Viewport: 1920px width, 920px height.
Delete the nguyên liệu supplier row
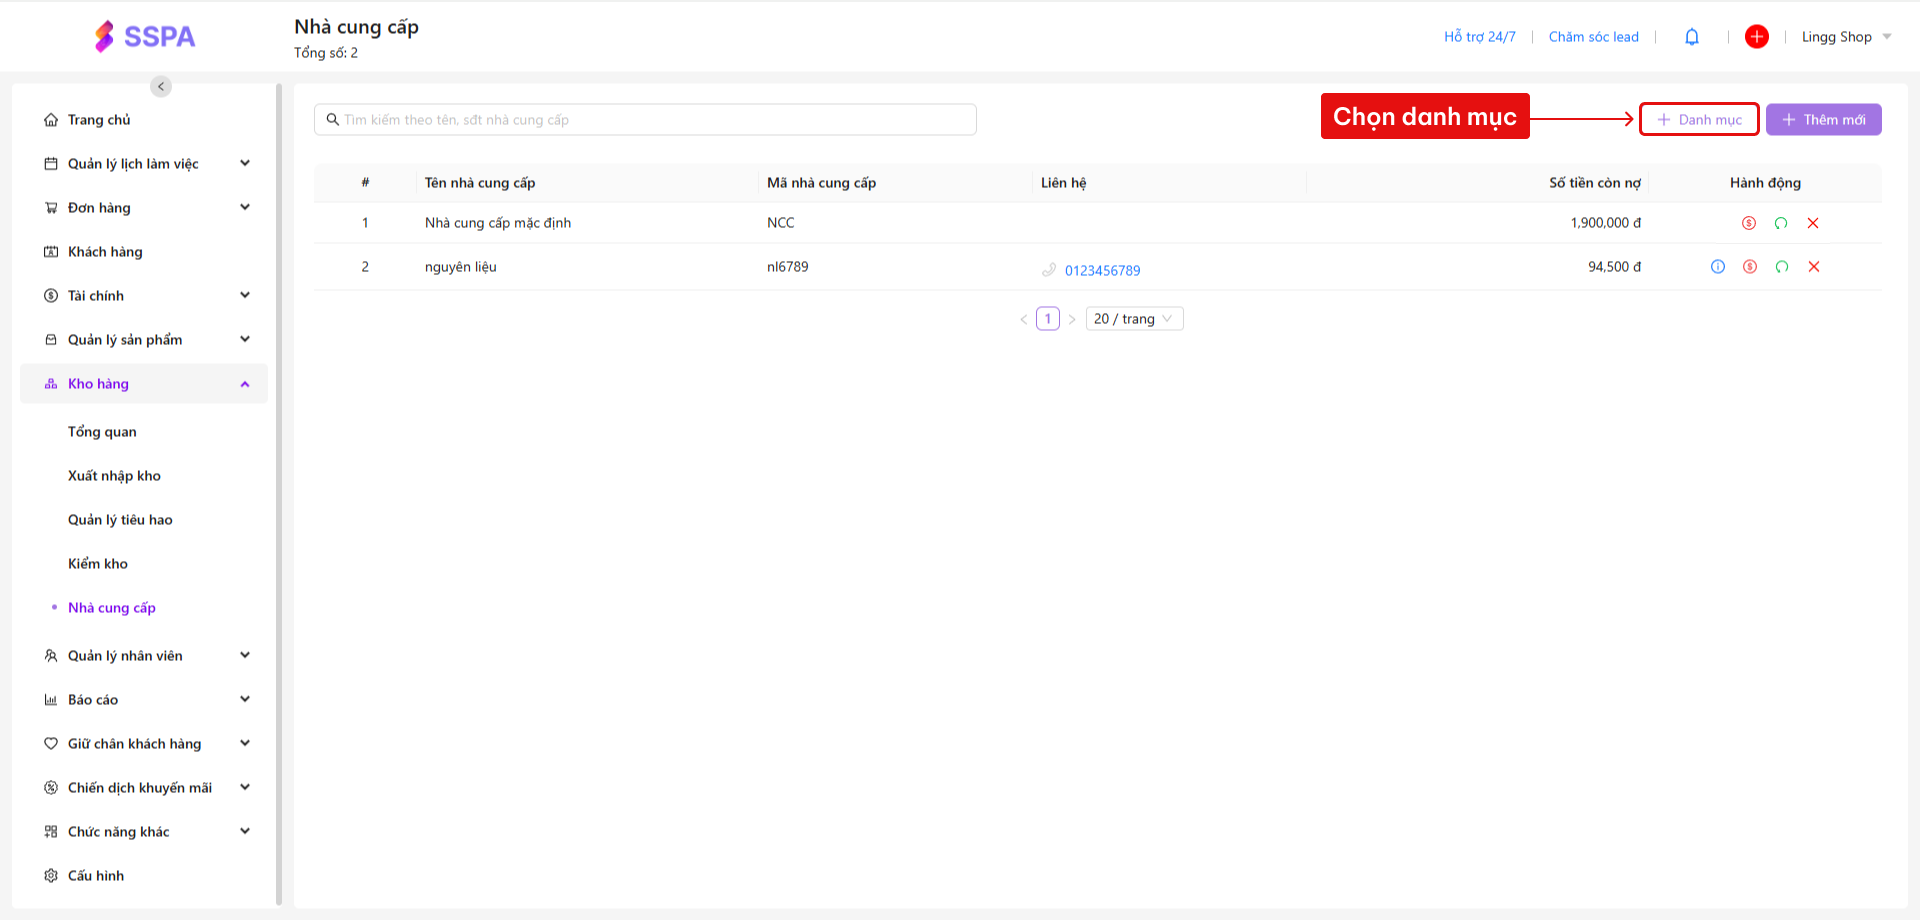pyautogui.click(x=1814, y=267)
